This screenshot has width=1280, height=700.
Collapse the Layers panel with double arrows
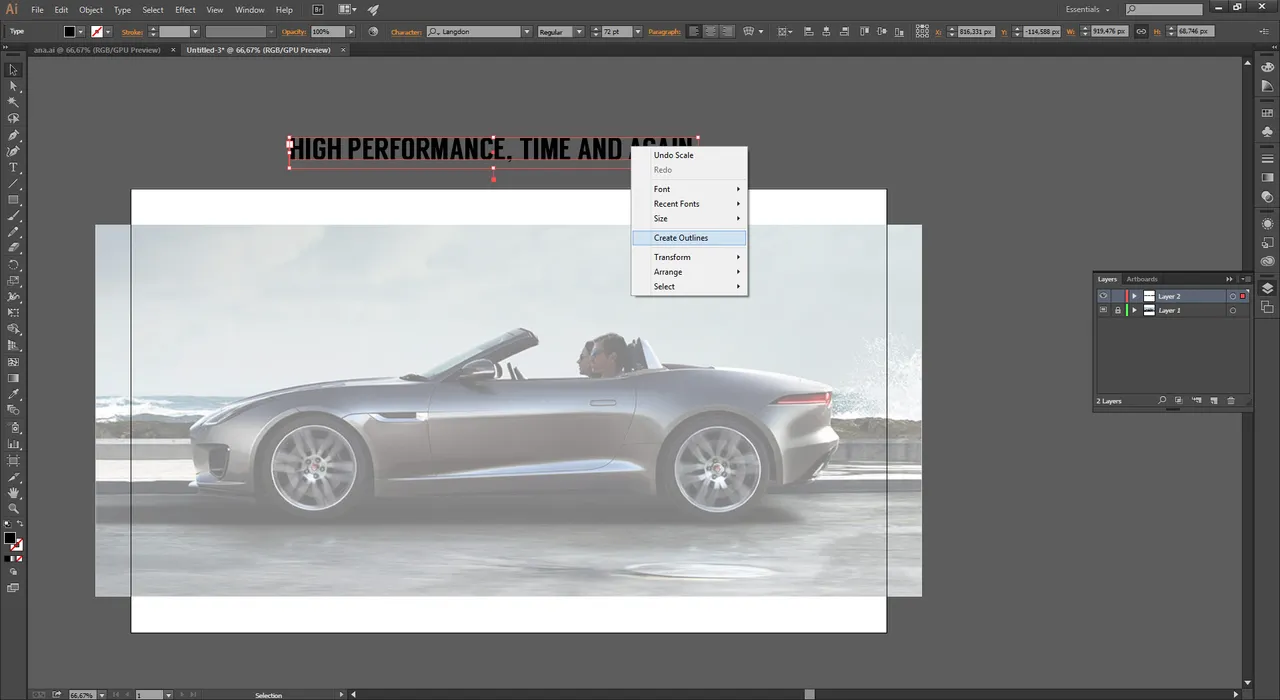point(1230,279)
